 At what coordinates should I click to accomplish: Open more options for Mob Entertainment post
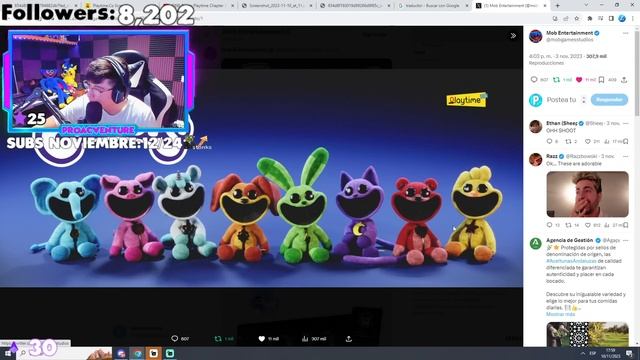[625, 33]
